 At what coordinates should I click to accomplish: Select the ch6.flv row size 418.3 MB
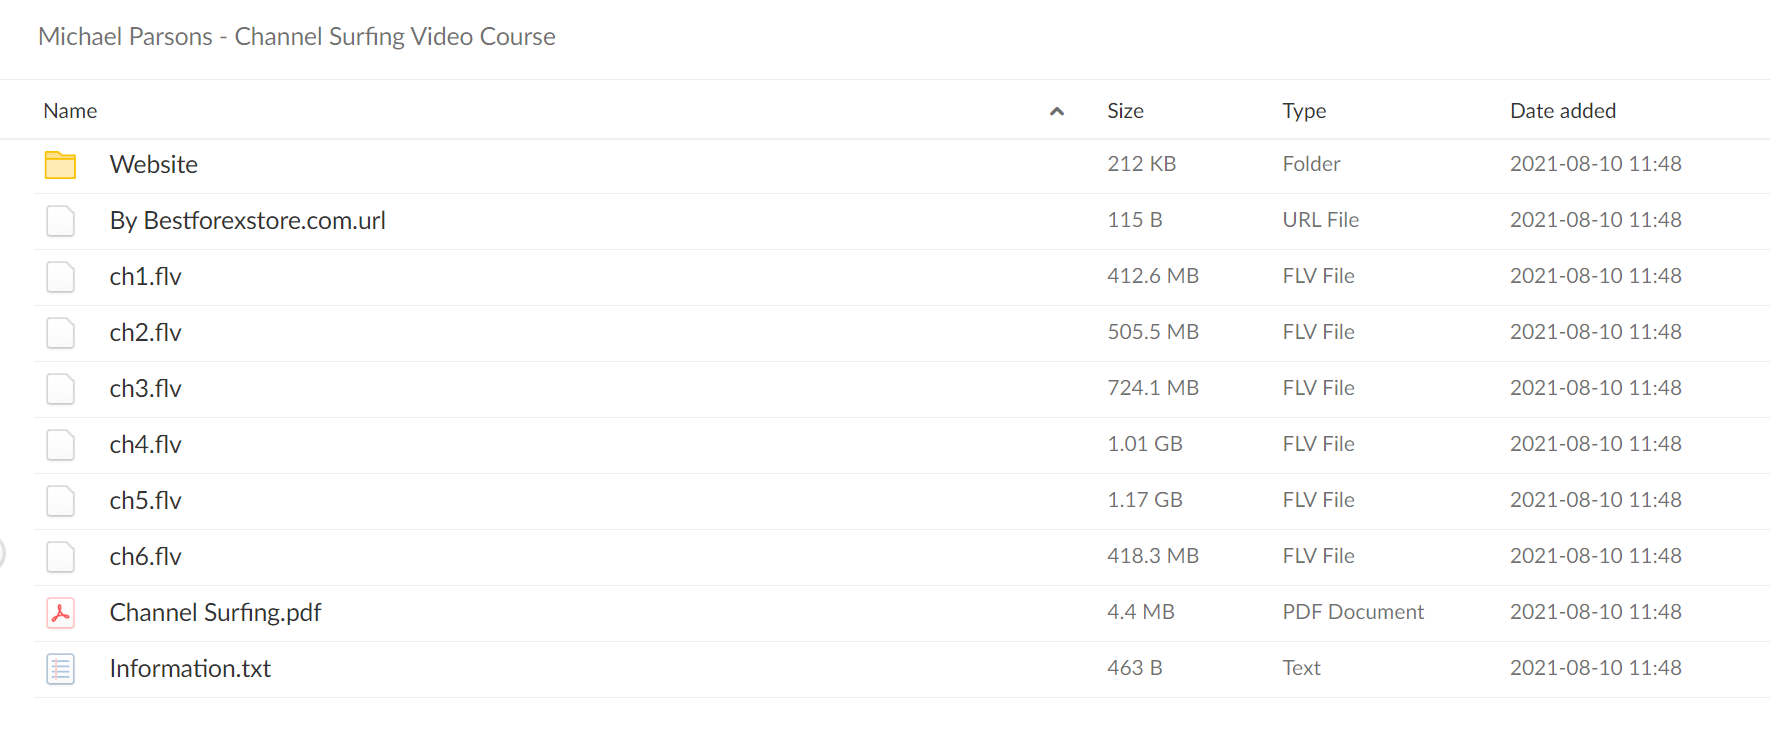tap(1153, 556)
